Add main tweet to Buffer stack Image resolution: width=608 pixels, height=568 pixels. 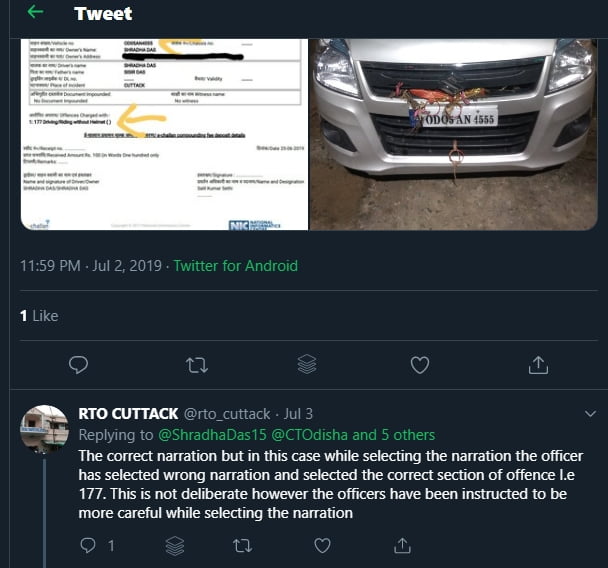307,365
